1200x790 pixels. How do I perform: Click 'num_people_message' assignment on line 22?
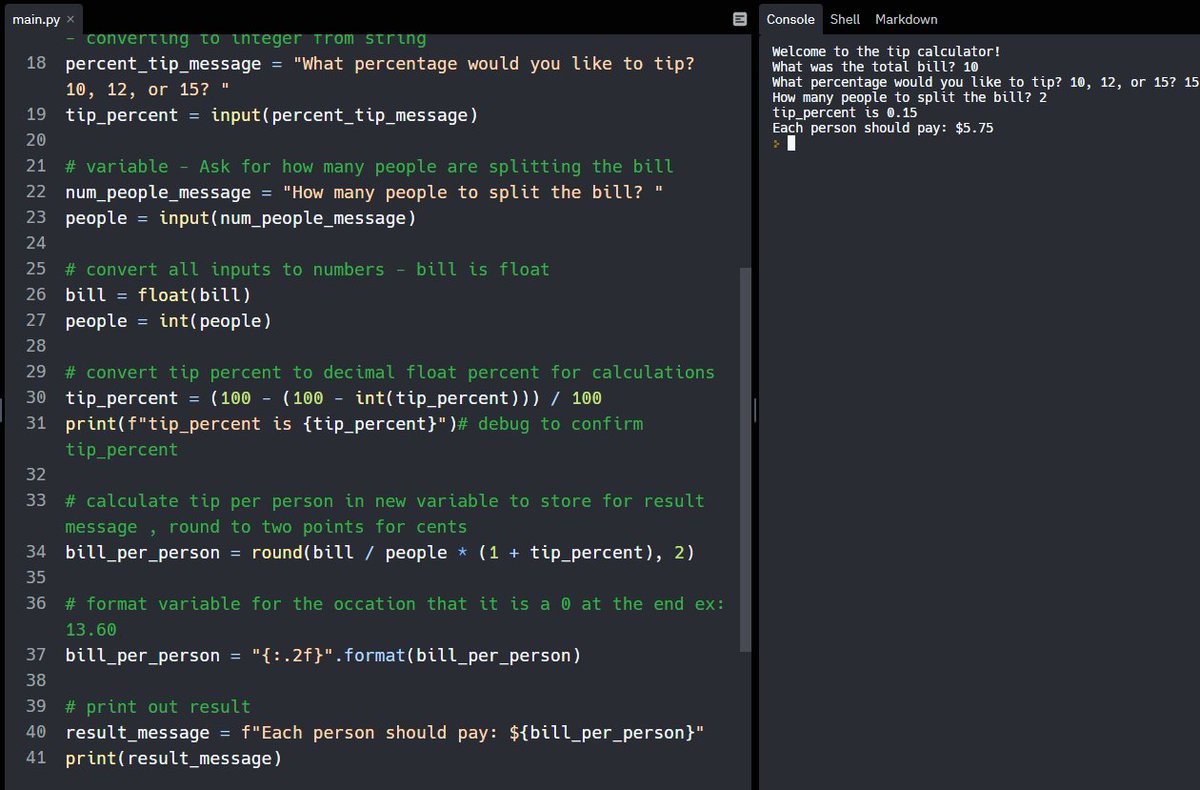[364, 192]
